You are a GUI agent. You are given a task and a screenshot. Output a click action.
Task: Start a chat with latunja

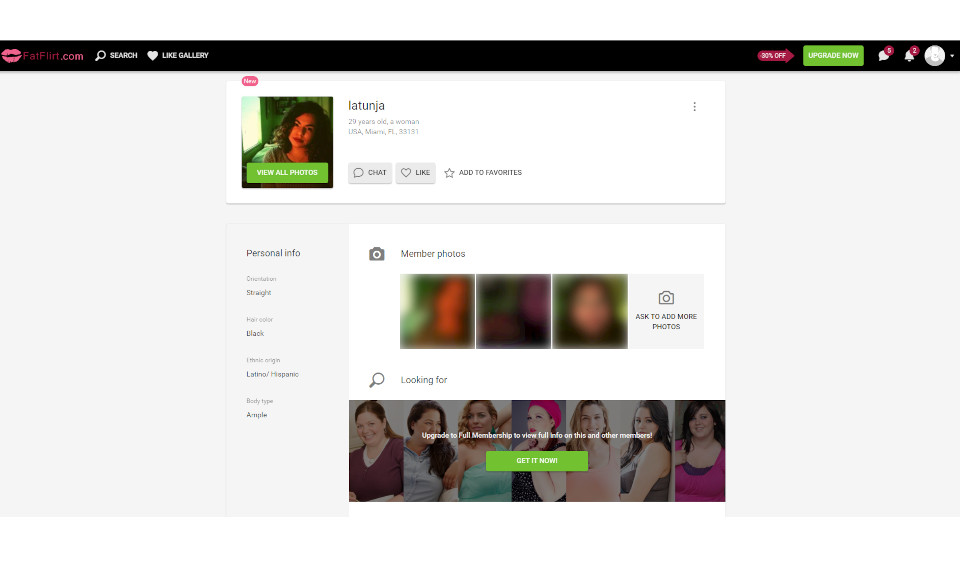coord(370,173)
